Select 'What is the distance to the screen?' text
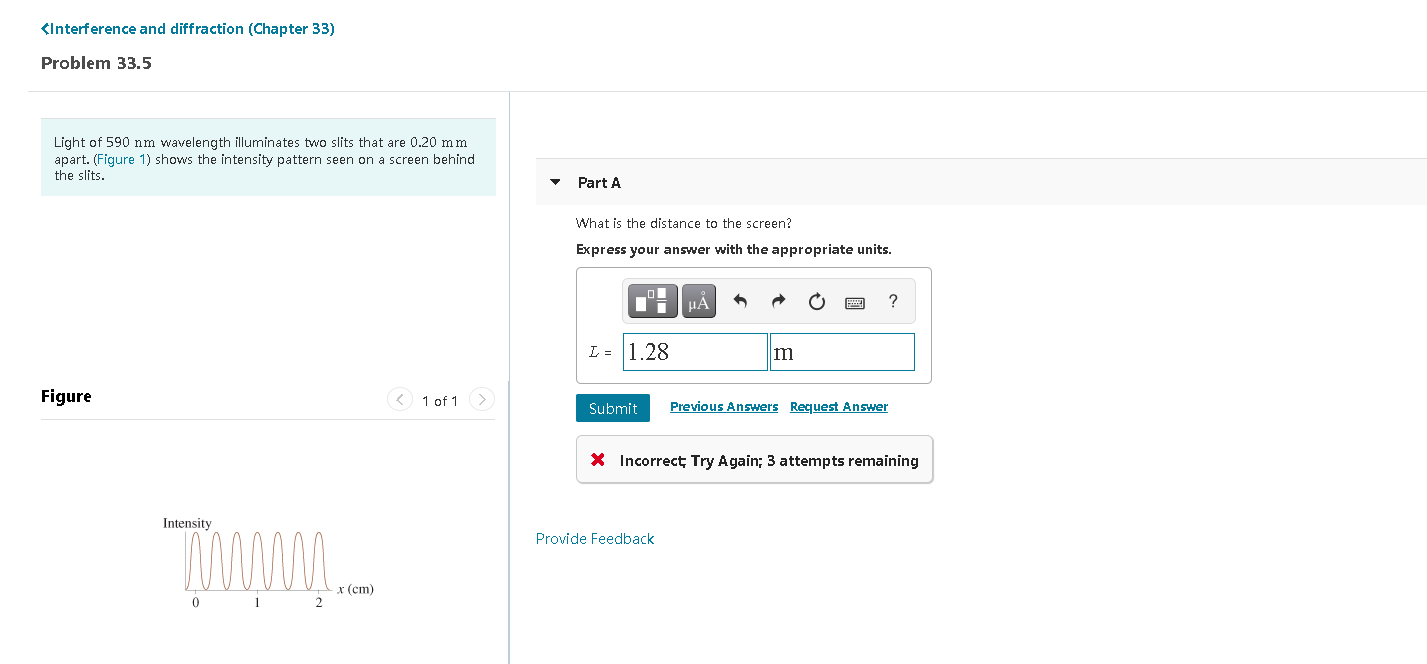Image resolution: width=1427 pixels, height=664 pixels. 684,224
